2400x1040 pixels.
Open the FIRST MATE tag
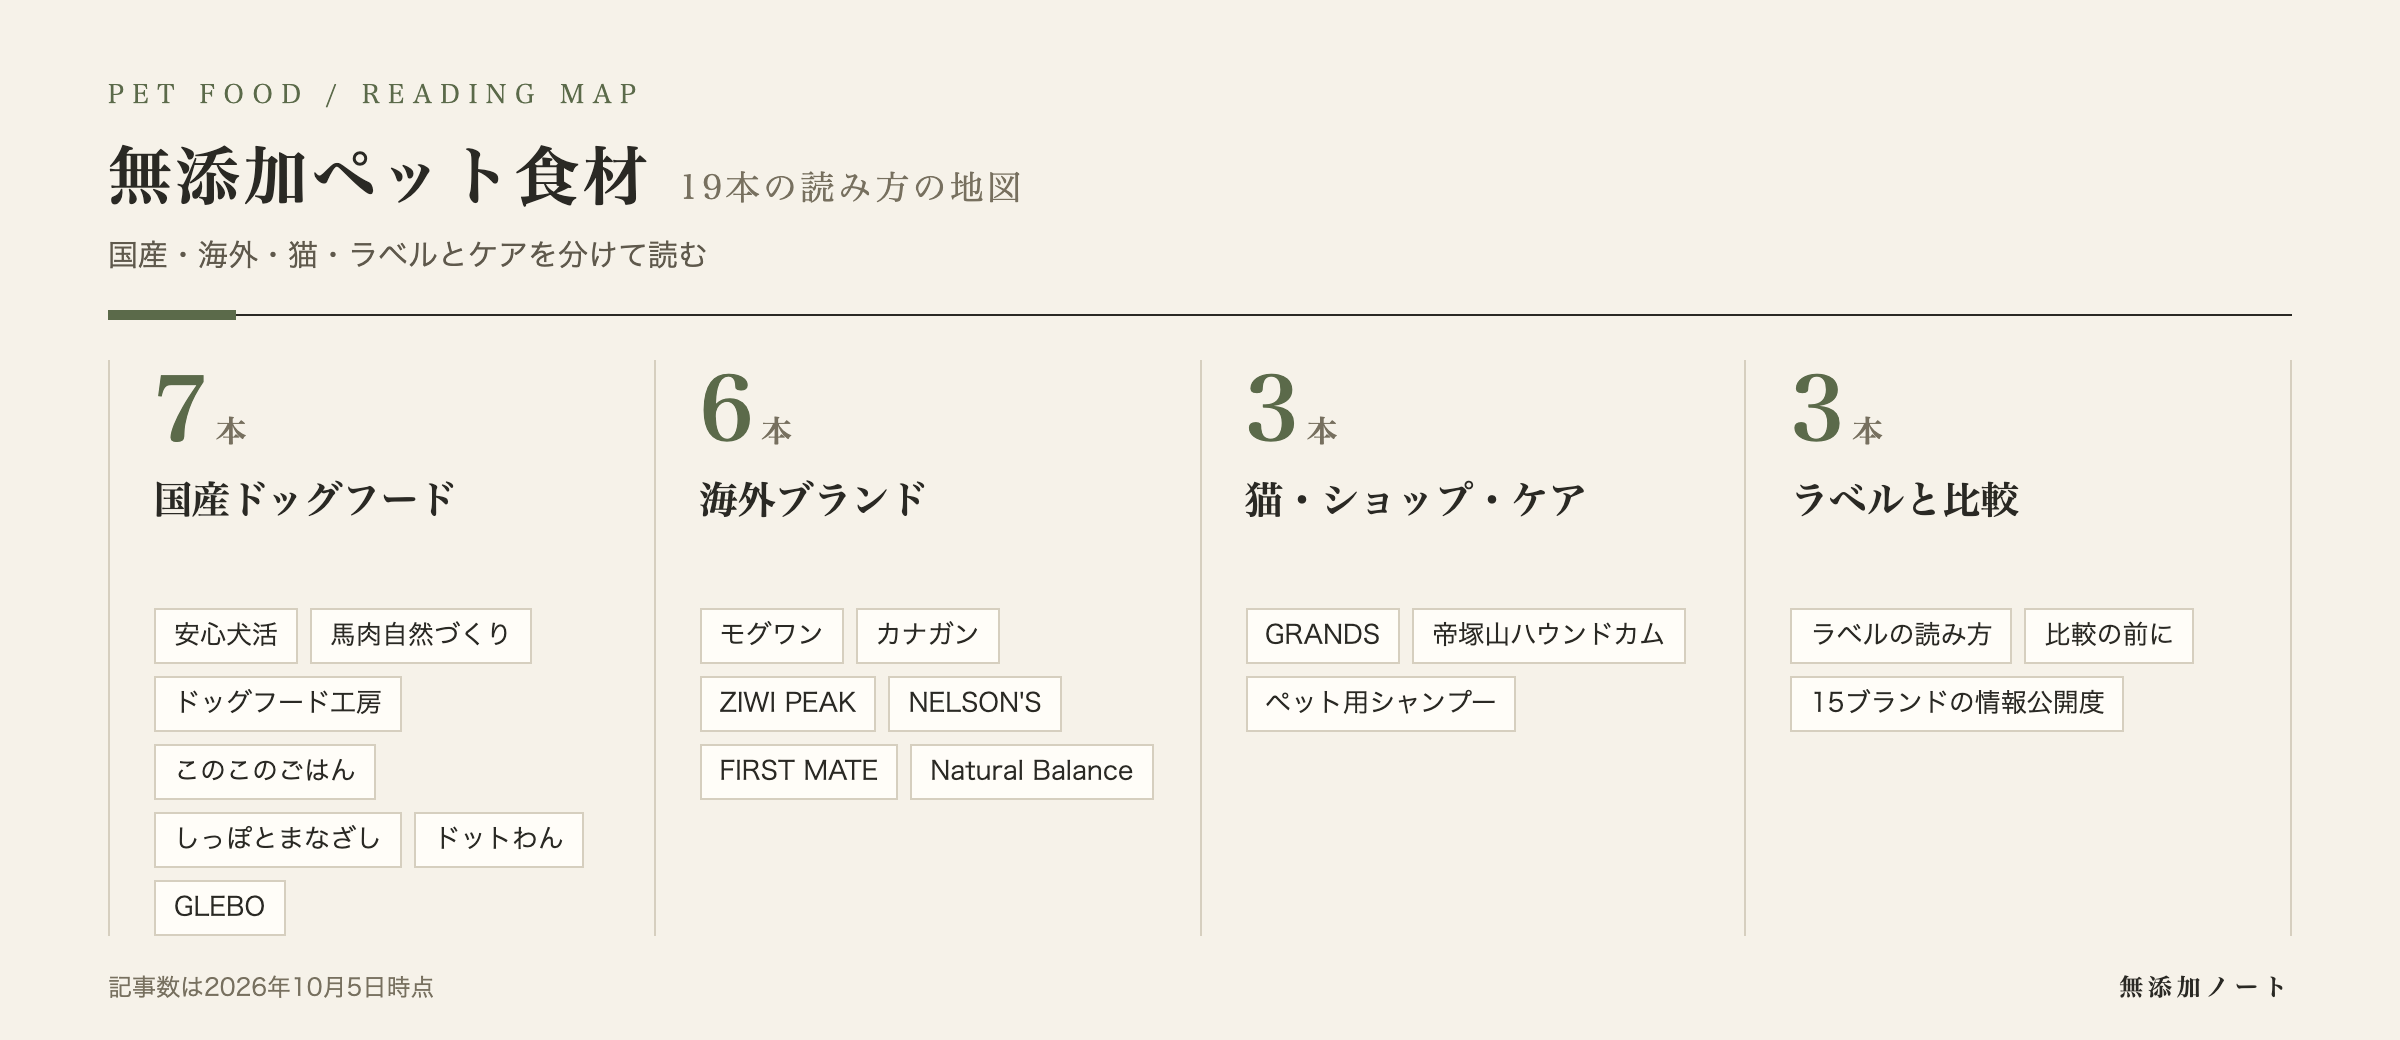[798, 771]
